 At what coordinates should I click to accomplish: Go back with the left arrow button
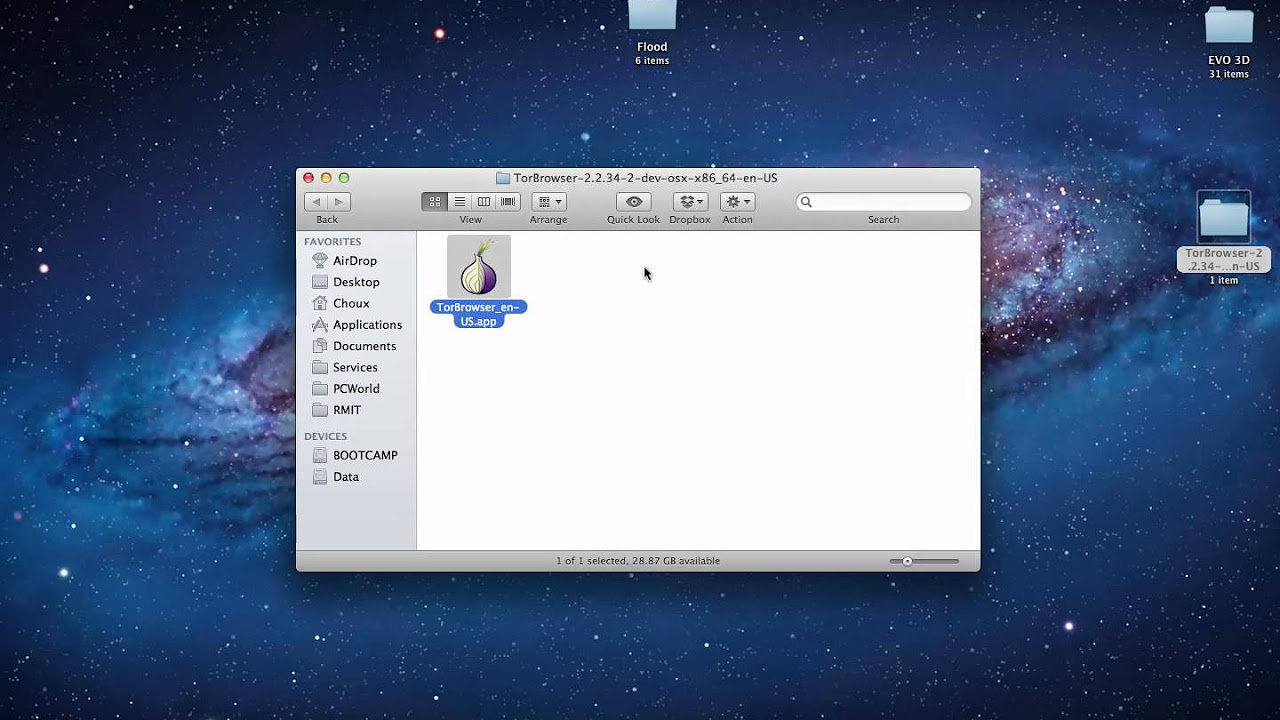316,202
